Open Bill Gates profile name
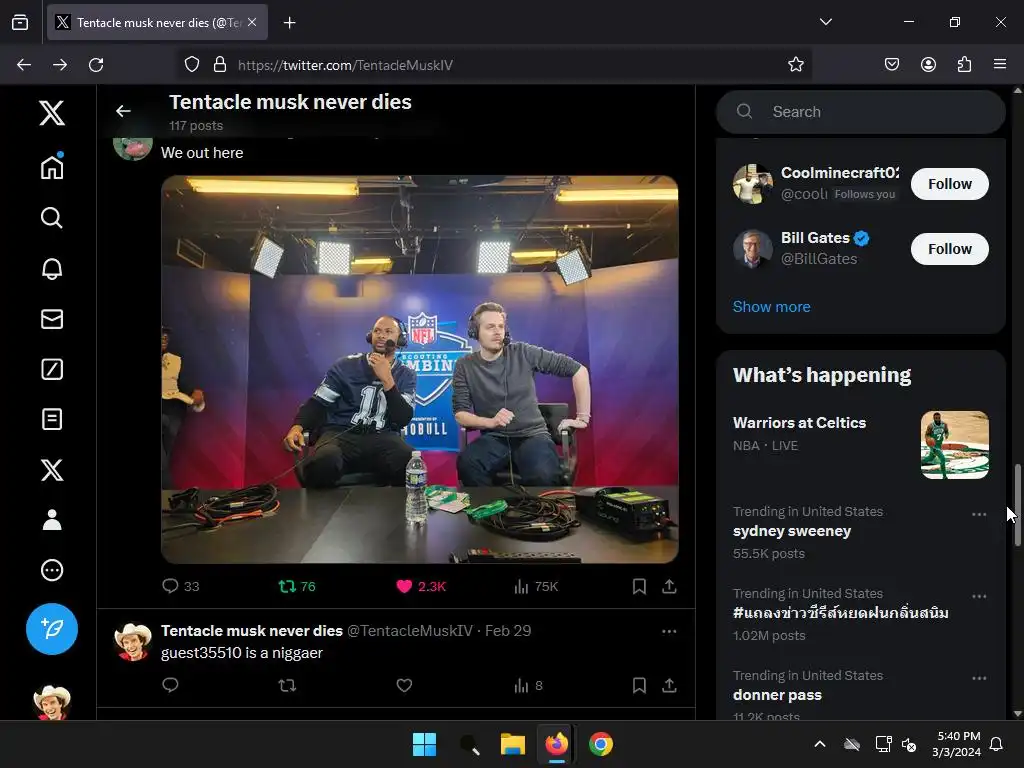The width and height of the screenshot is (1024, 768). click(815, 238)
